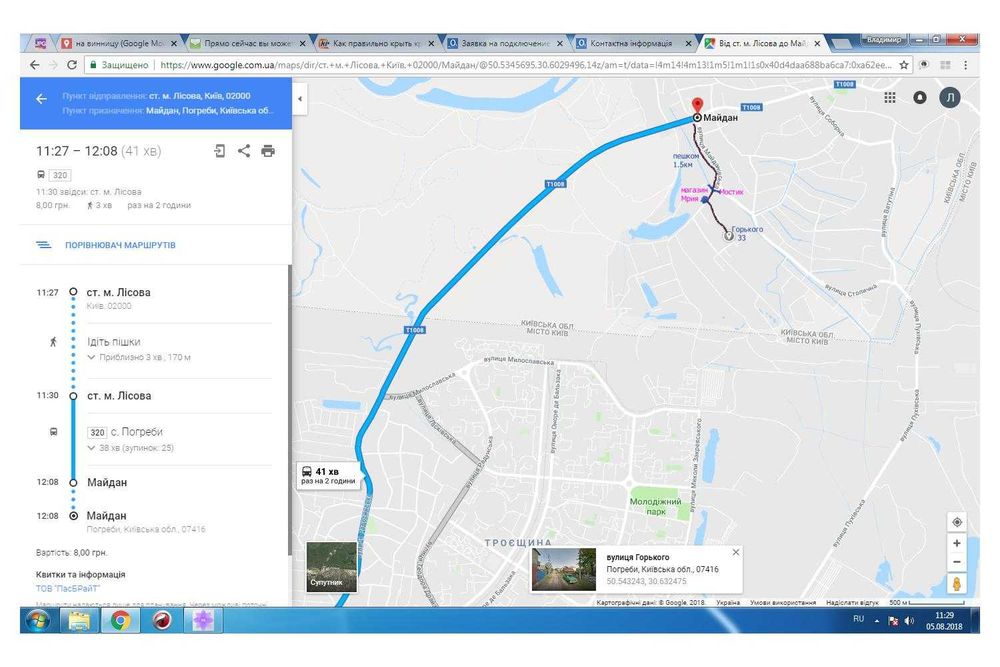Image resolution: width=1000 pixels, height=667 pixels.
Task: Select Street View pegman
Action: point(957,584)
